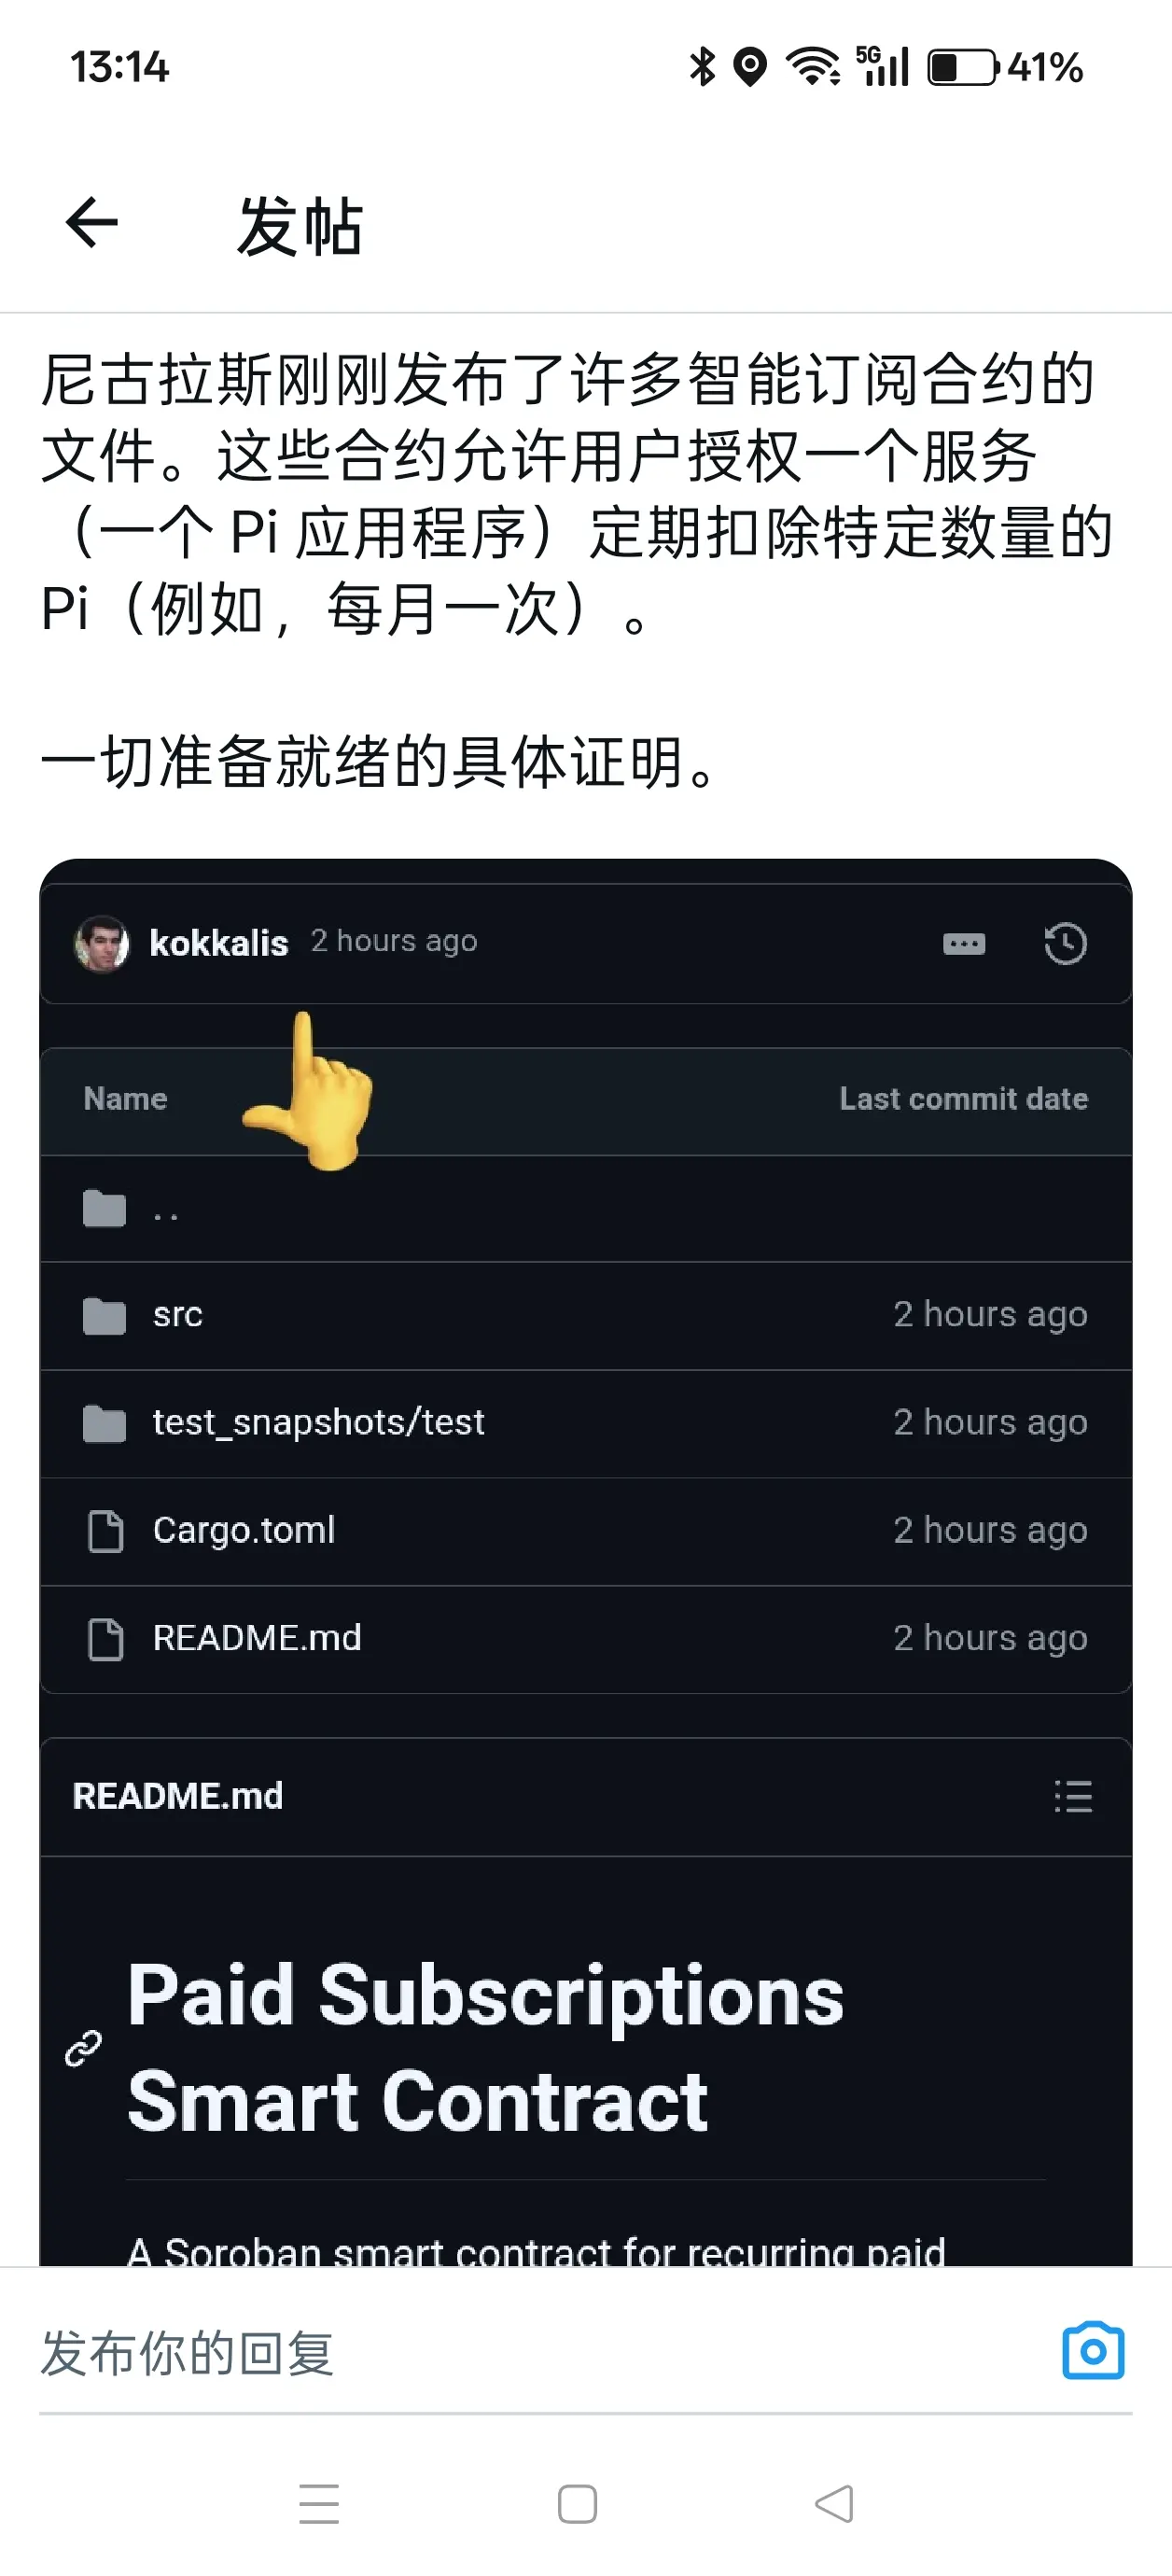Screen dimensions: 1172x2576
Task: Tap the Android back triangle button
Action: pyautogui.click(x=834, y=2503)
